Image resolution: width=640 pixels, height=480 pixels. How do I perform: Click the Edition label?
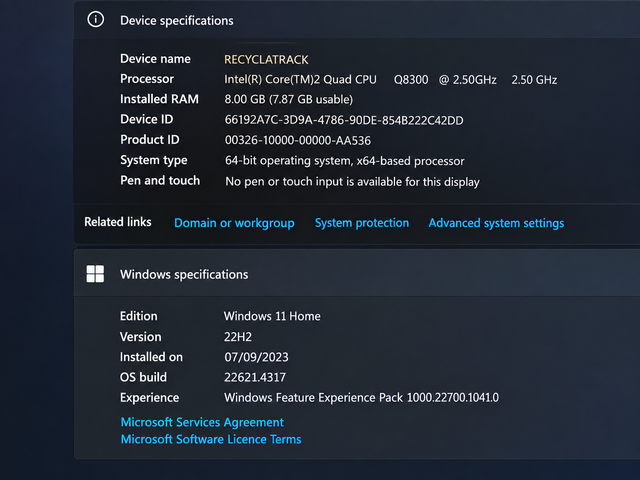pos(138,316)
